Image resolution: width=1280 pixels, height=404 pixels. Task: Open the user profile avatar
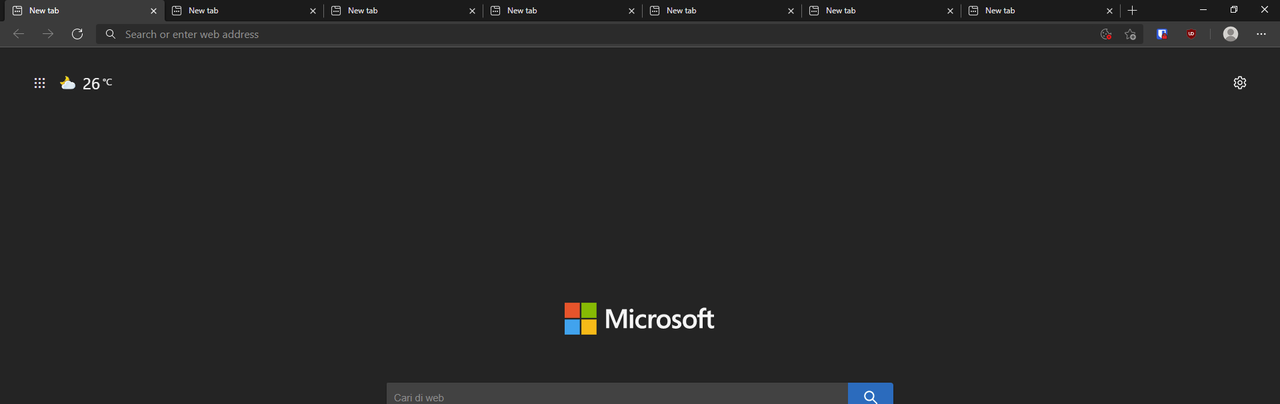click(x=1230, y=34)
